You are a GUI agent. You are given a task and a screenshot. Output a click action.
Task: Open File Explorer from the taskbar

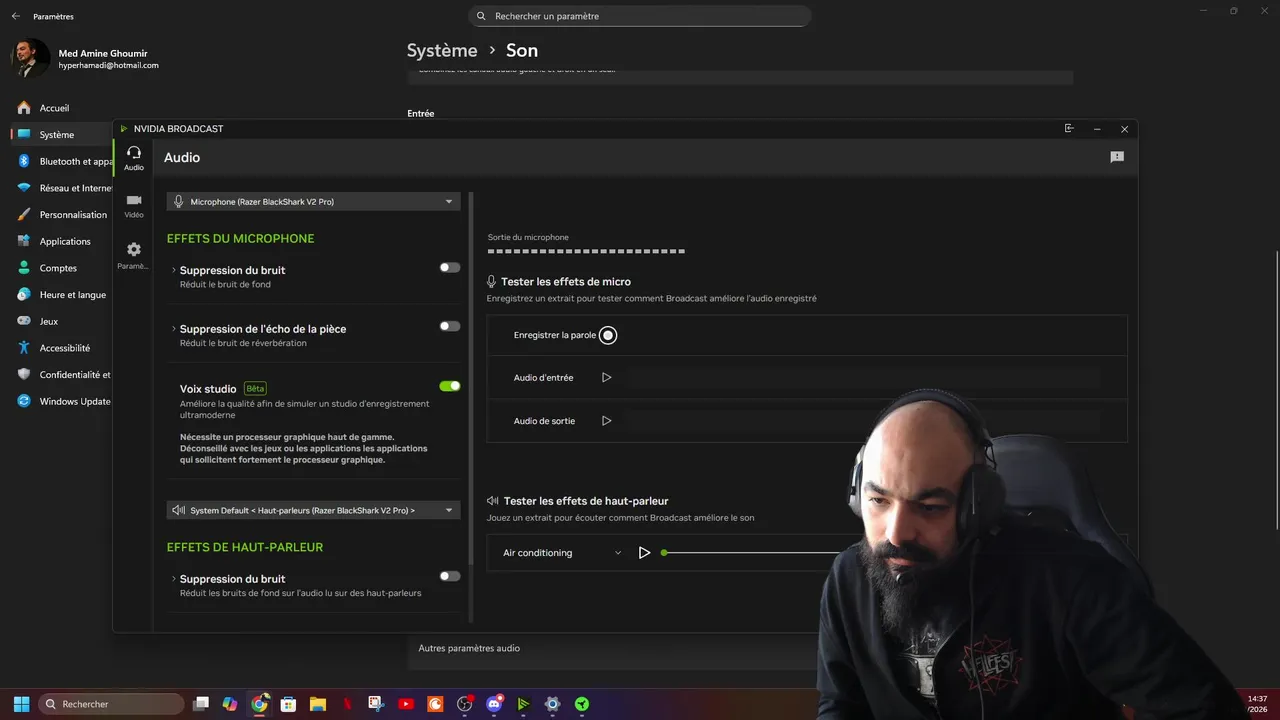pos(318,704)
